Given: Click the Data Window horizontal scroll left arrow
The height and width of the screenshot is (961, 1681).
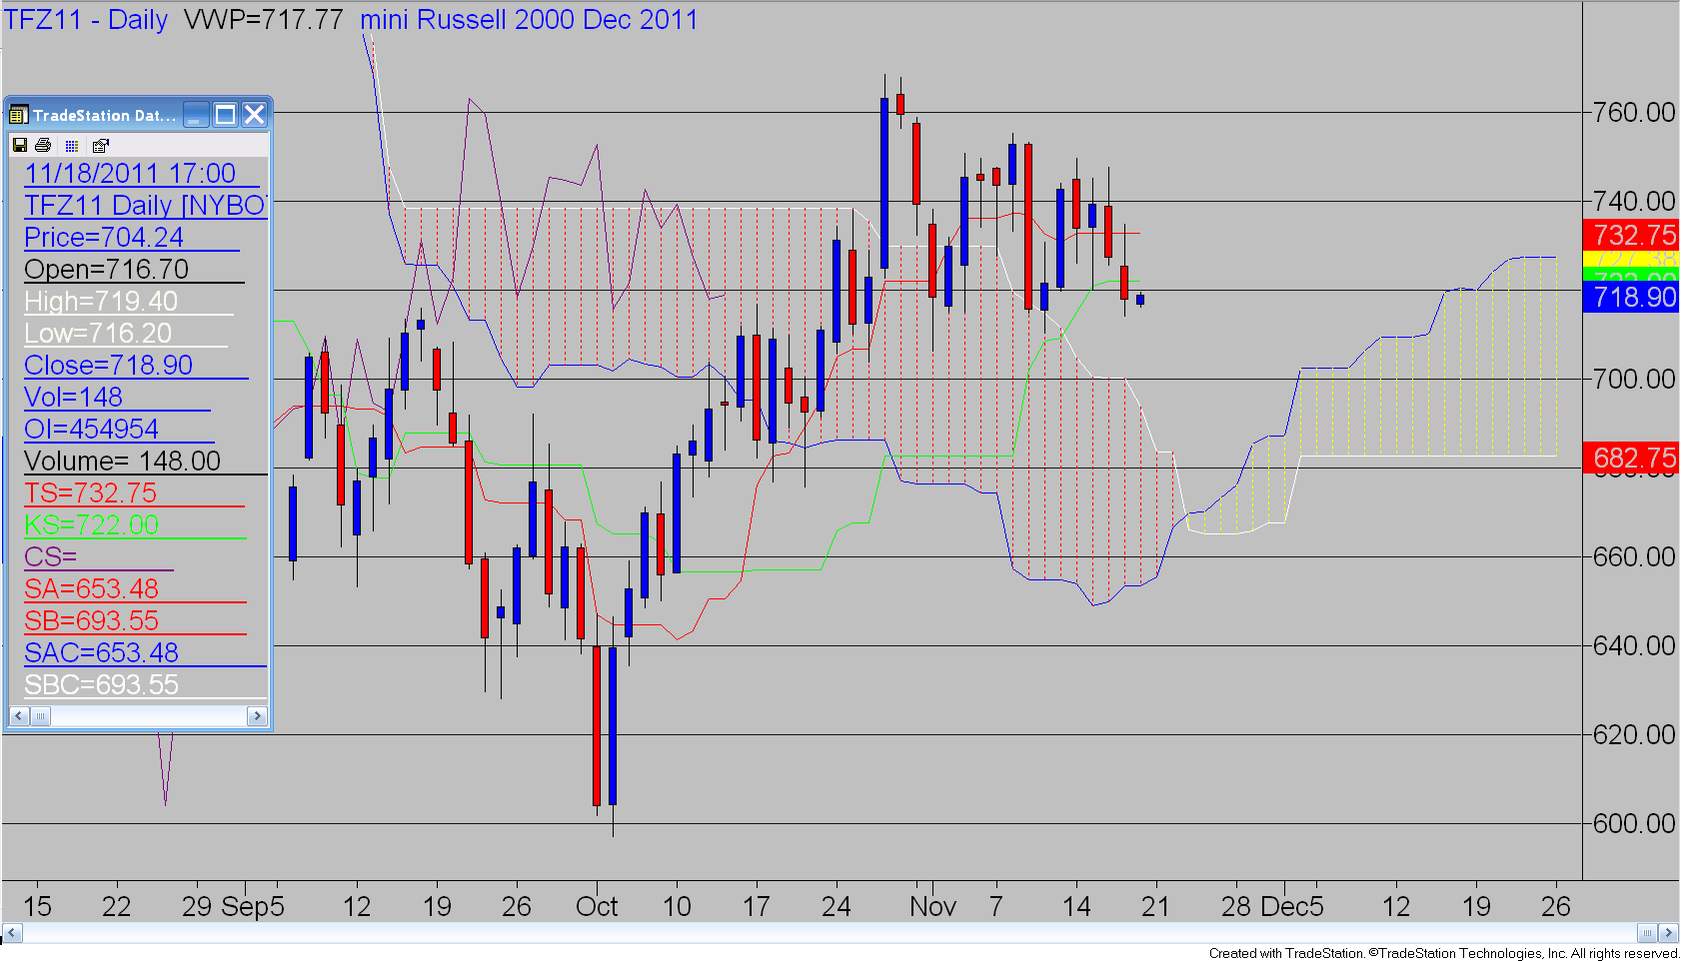Looking at the screenshot, I should click(18, 716).
